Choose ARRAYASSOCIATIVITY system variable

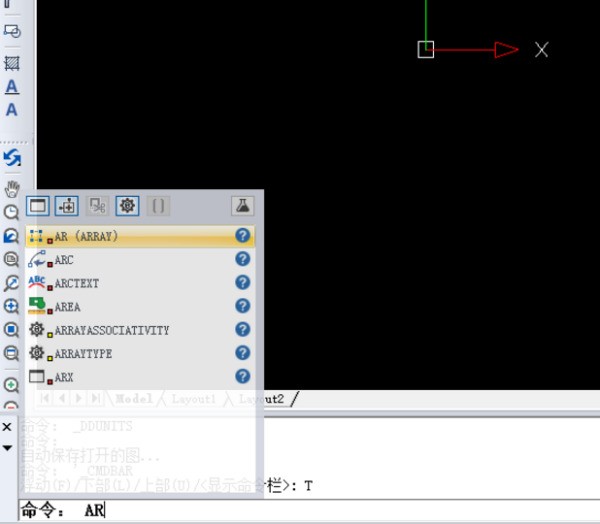[x=140, y=330]
